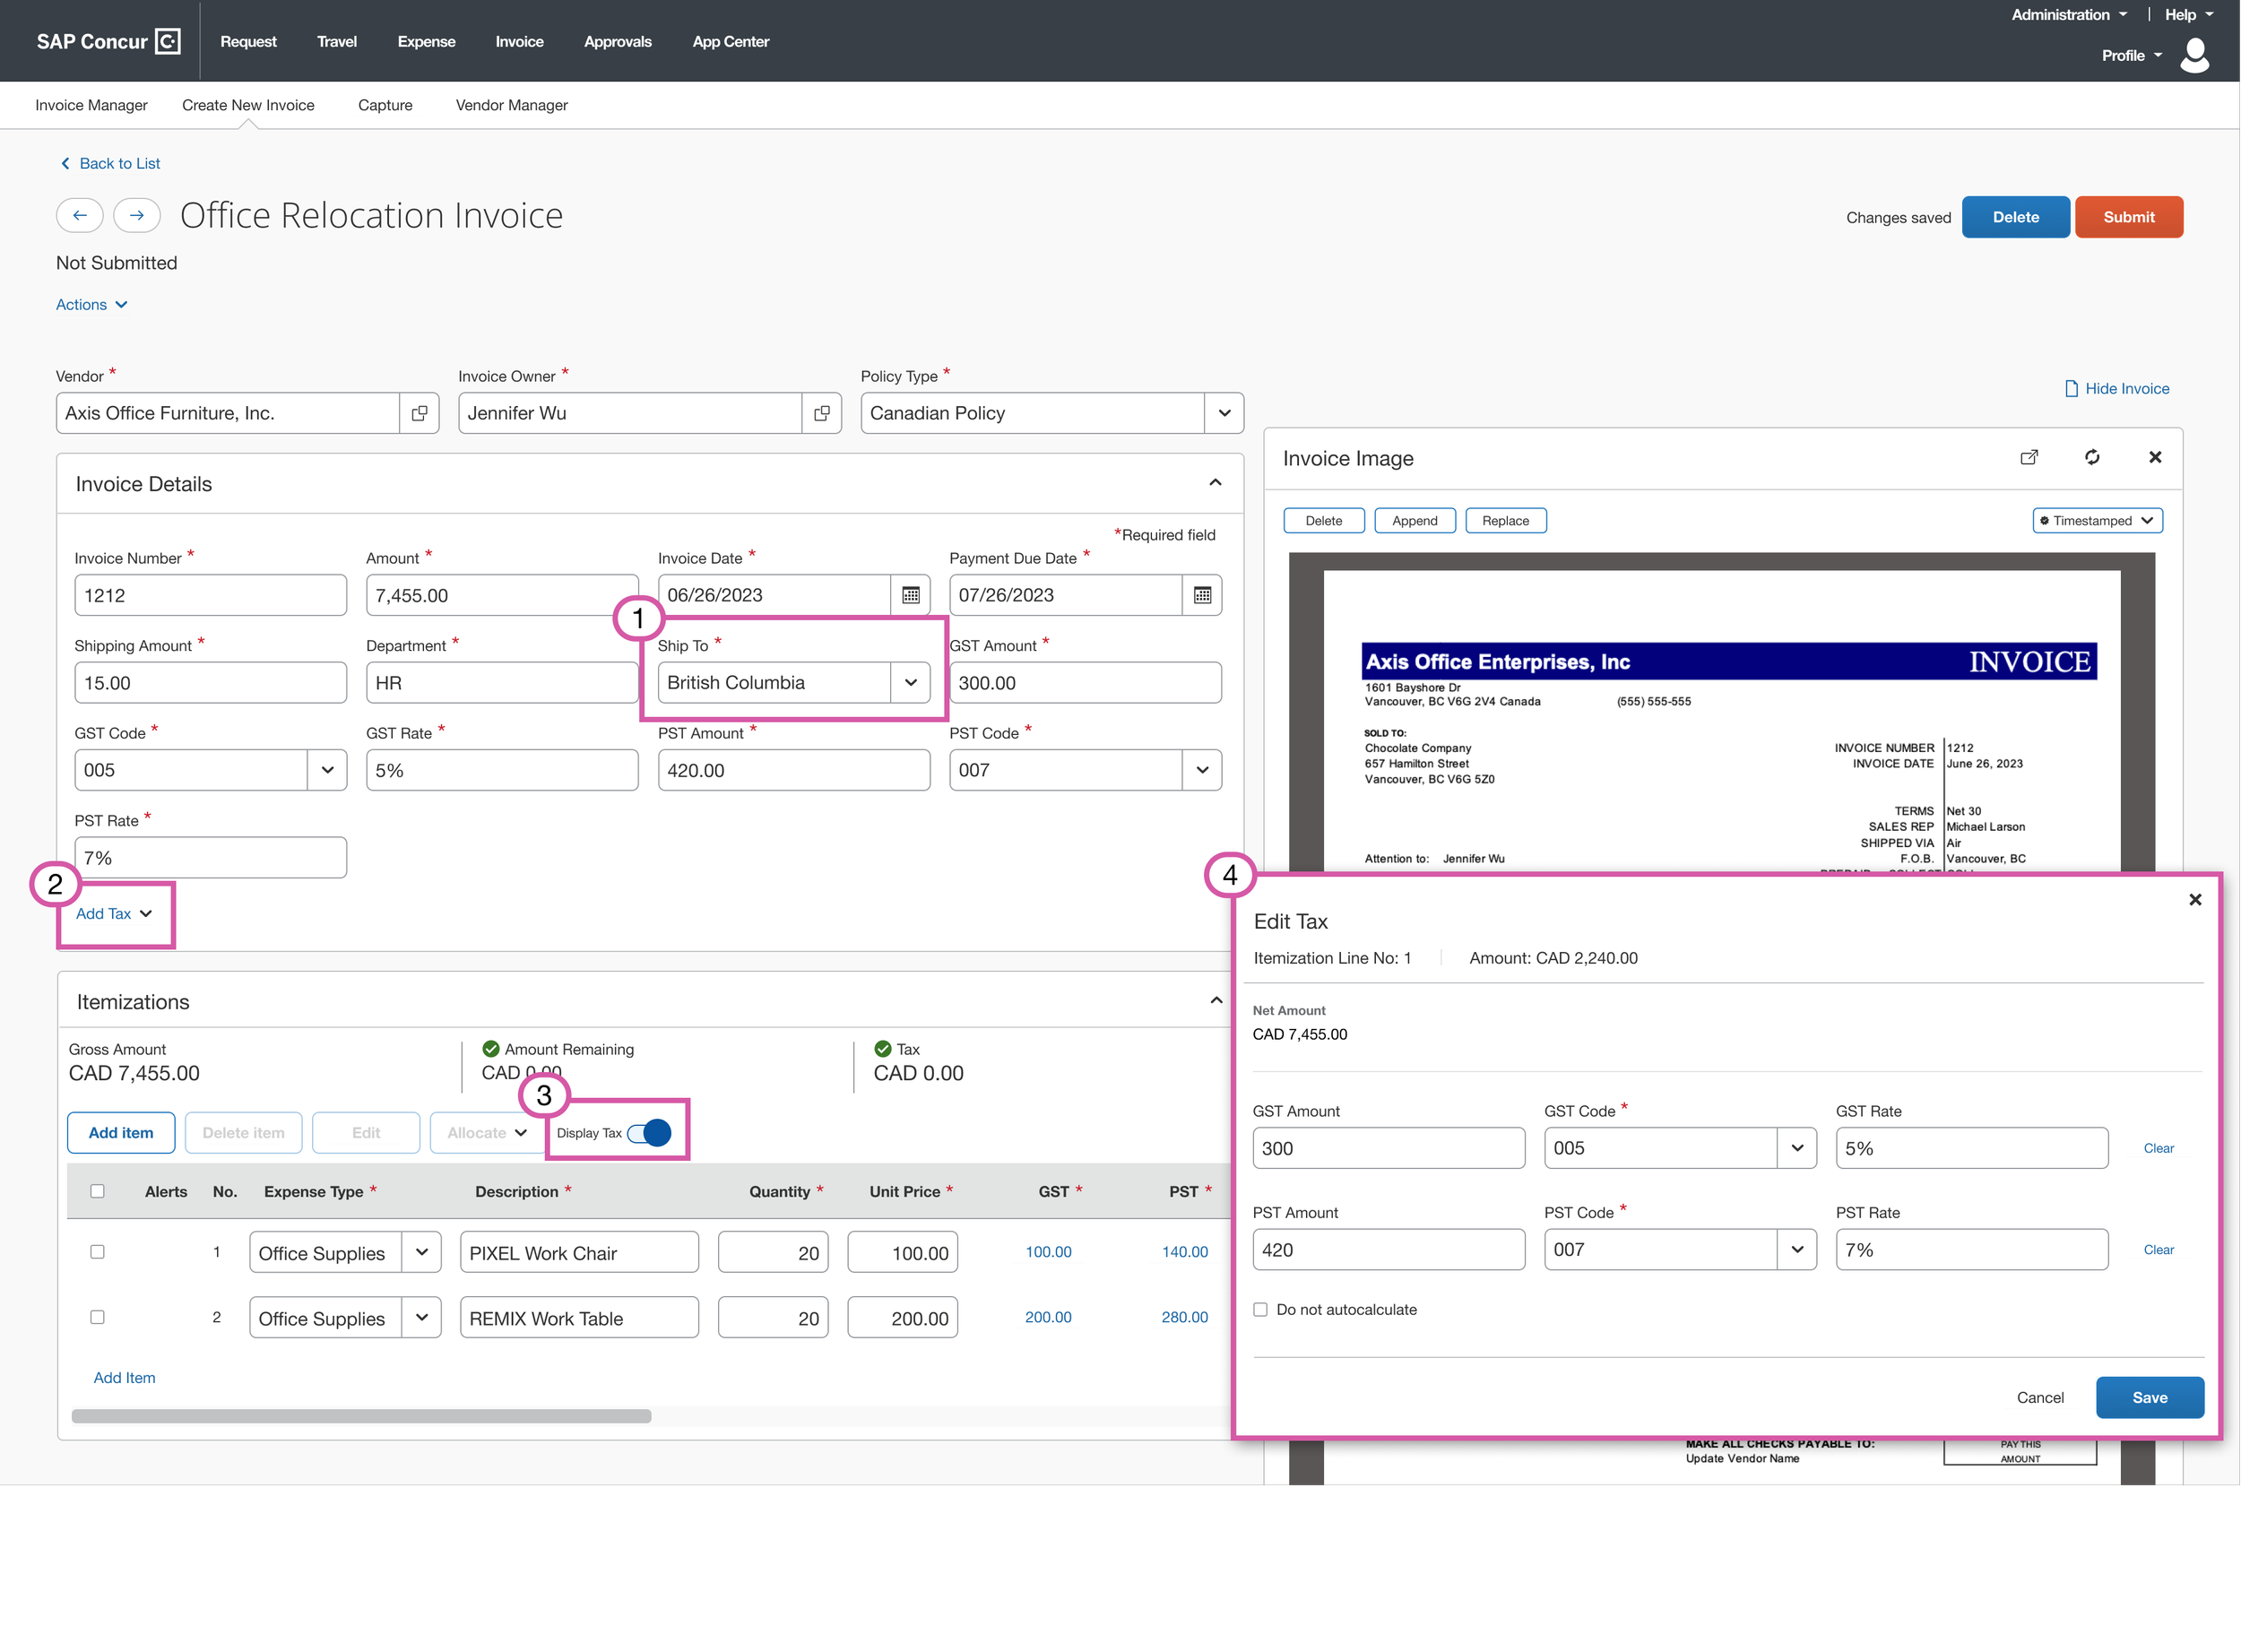
Task: Select the REMIX Work Table row checkbox
Action: click(97, 1317)
